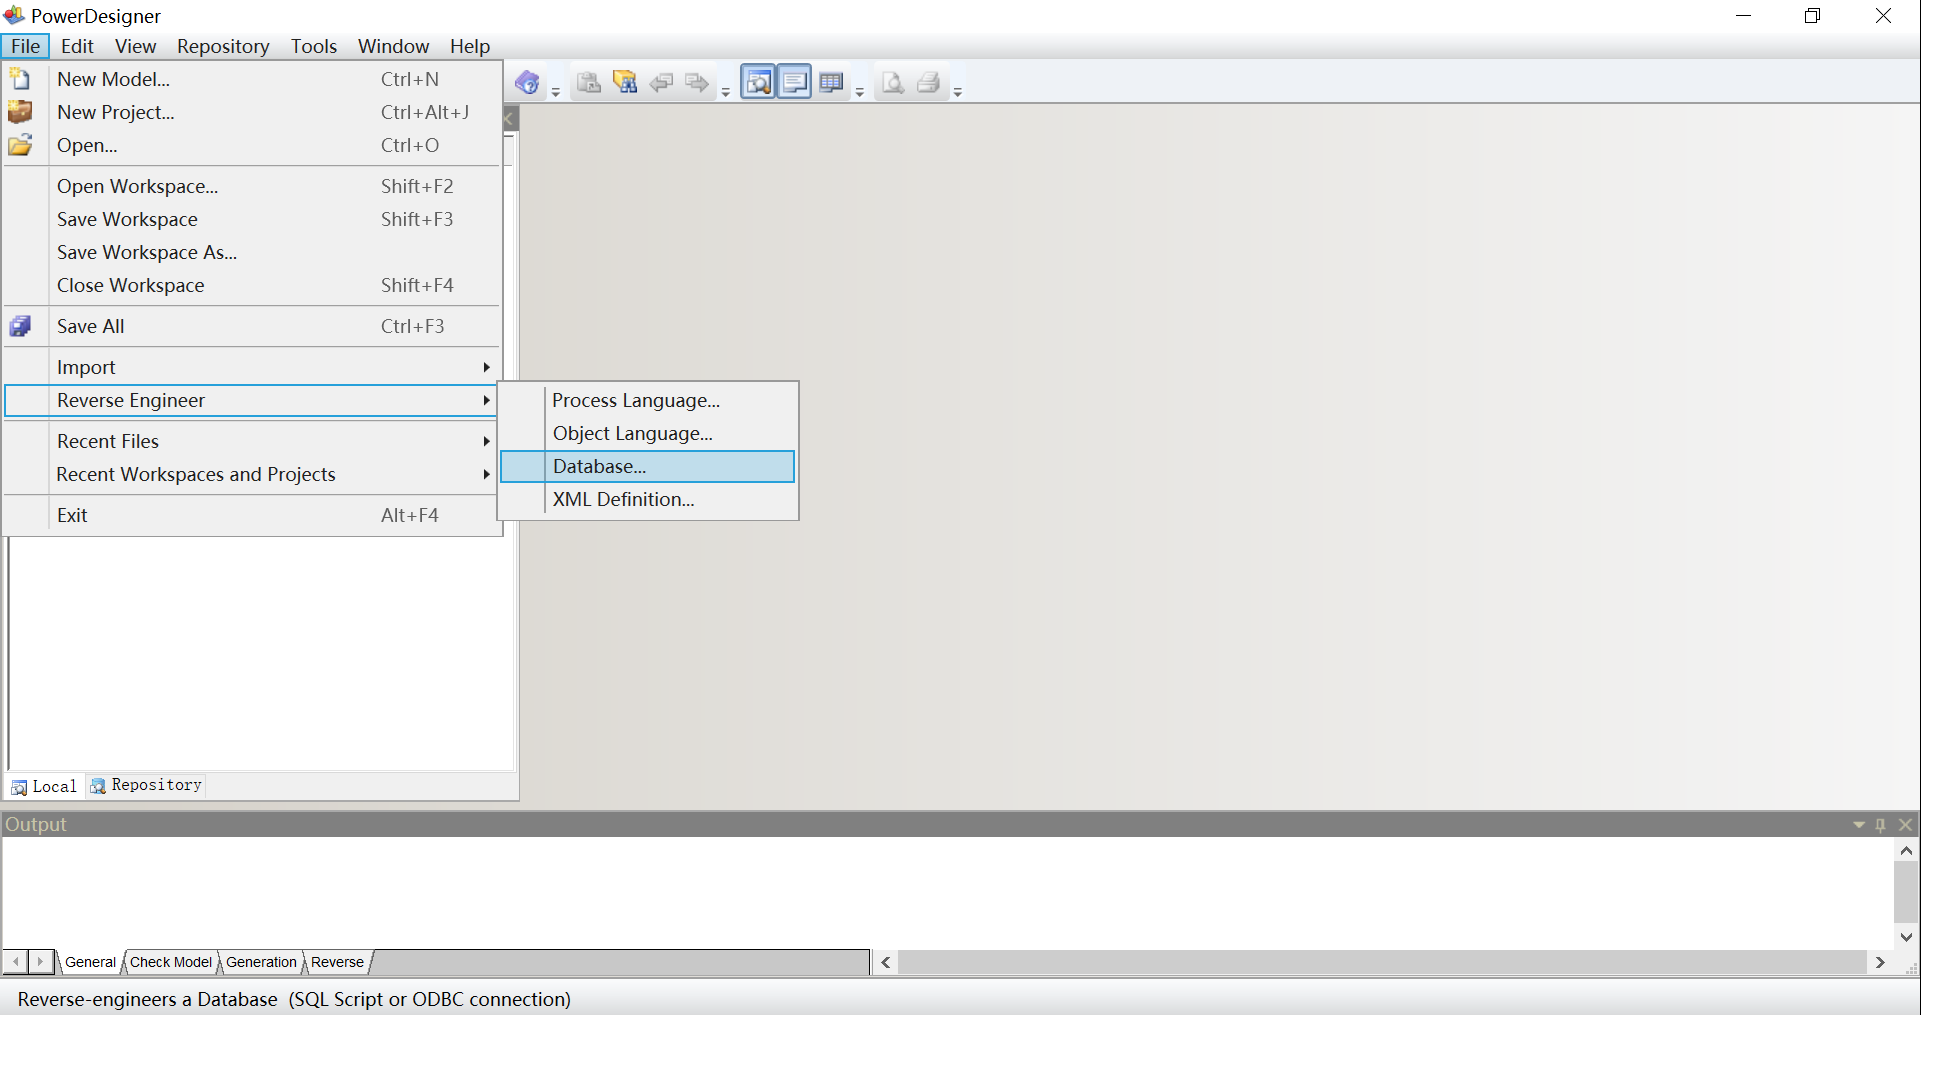The image size is (1955, 1073).
Task: Open the help book toolbar icon
Action: tap(527, 82)
